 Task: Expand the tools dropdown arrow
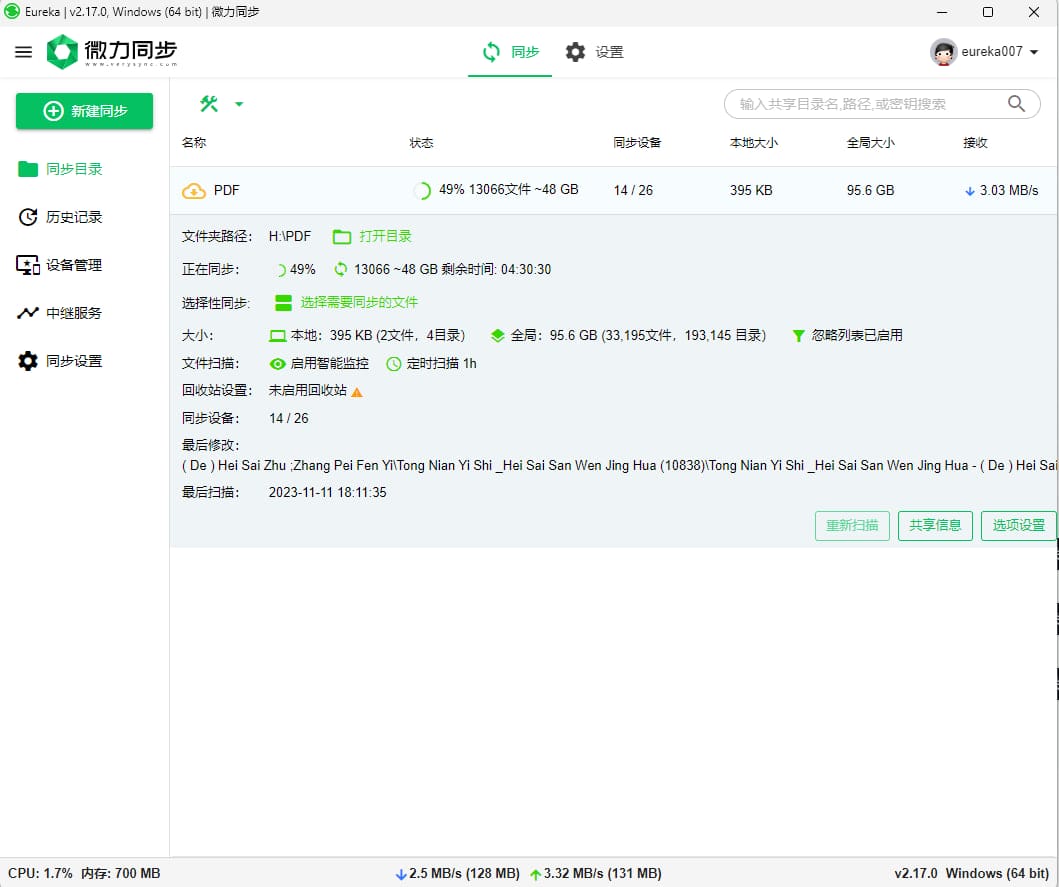[238, 104]
